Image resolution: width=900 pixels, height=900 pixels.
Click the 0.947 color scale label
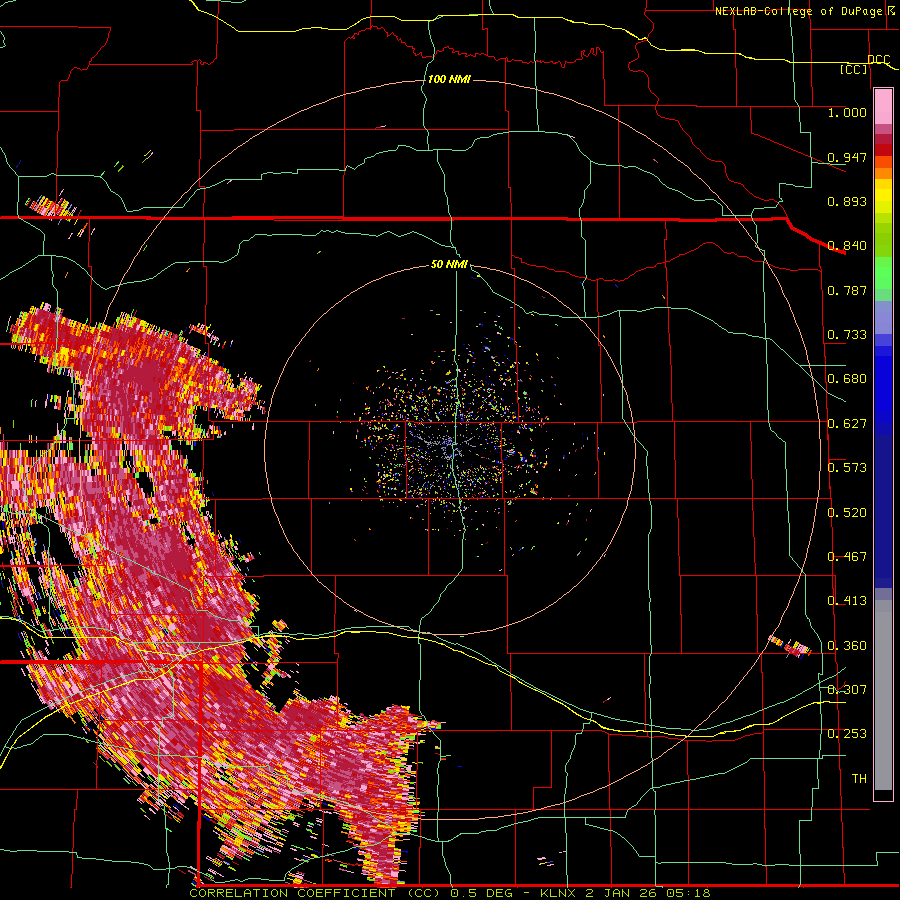pos(847,157)
